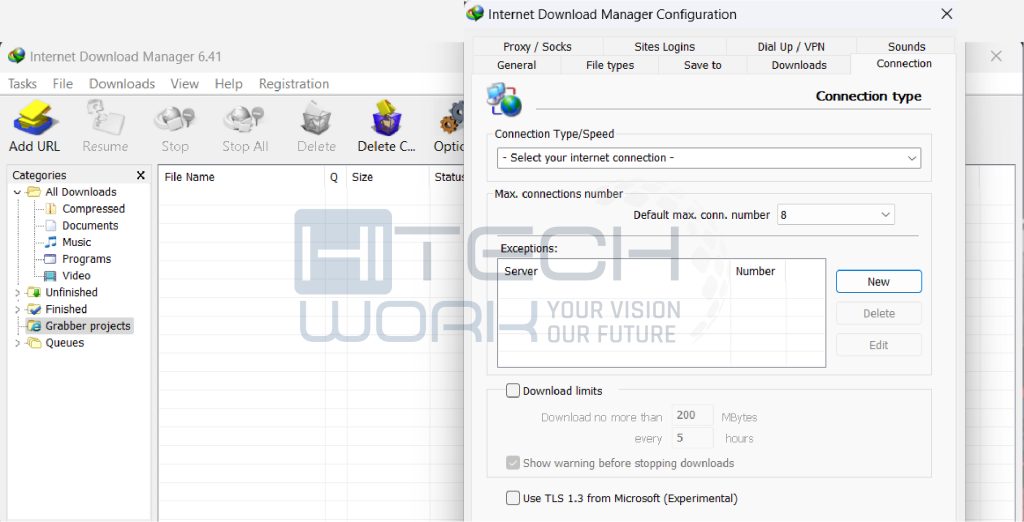Screen dimensions: 1024x522
Task: Click the New exception button
Action: 878,282
